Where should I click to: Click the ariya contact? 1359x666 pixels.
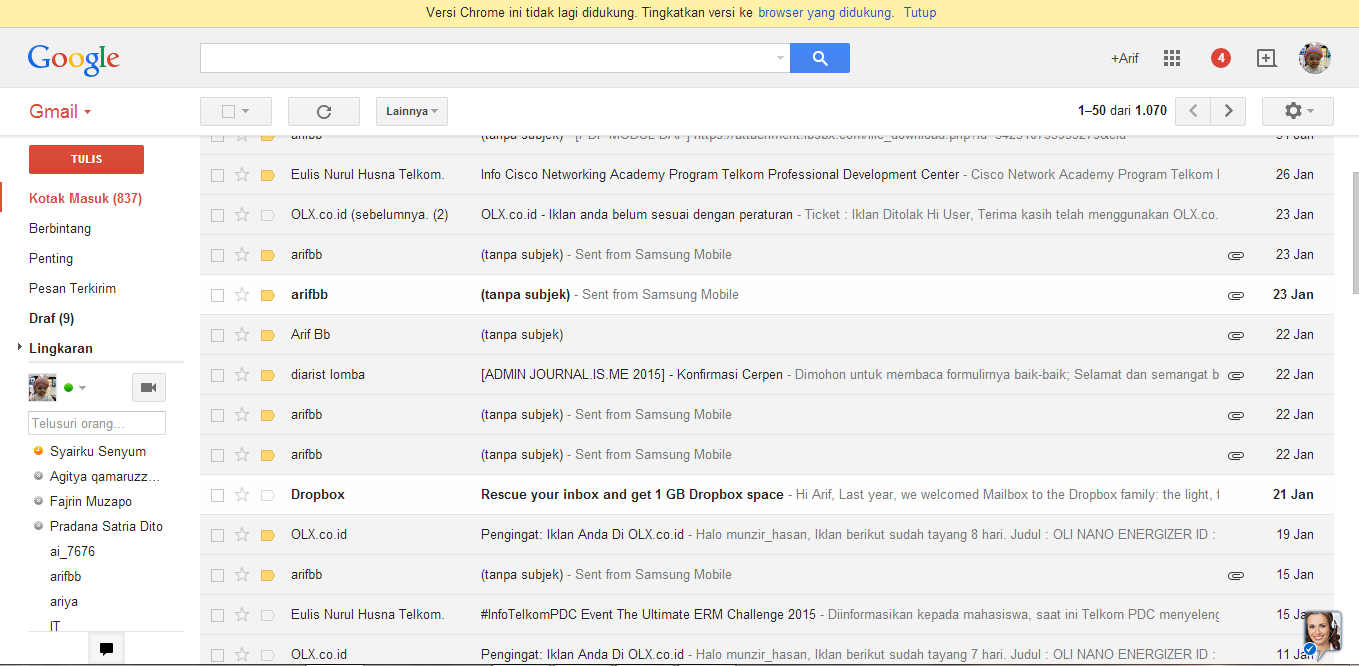[64, 601]
